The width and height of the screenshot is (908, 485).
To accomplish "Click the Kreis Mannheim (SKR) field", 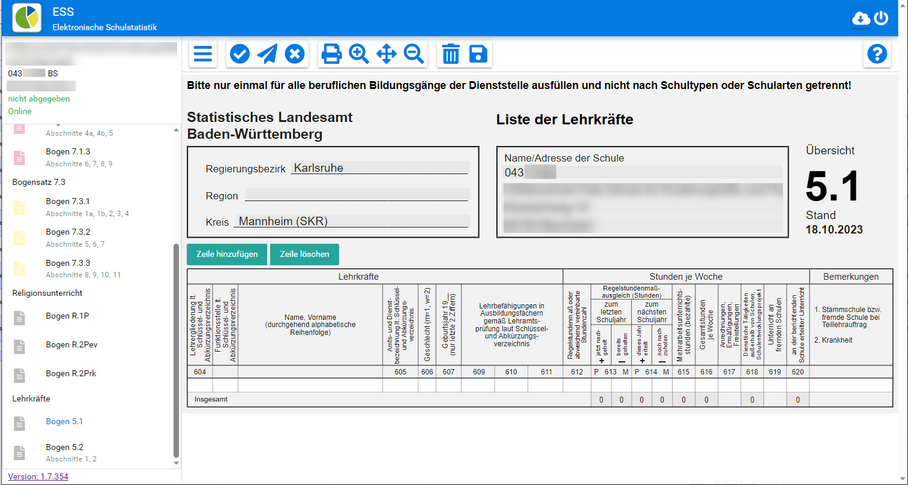I will tap(351, 221).
